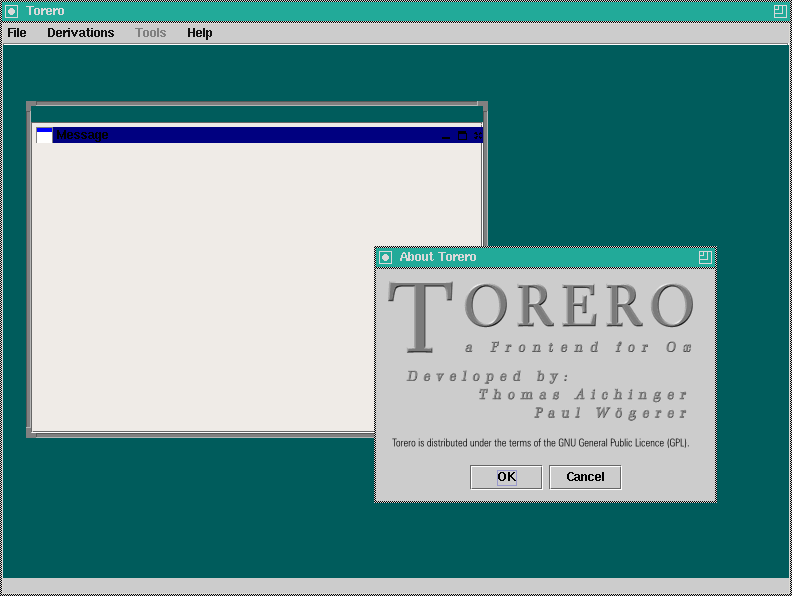This screenshot has width=792, height=596.
Task: Click the main Torero window title bar text
Action: click(46, 11)
